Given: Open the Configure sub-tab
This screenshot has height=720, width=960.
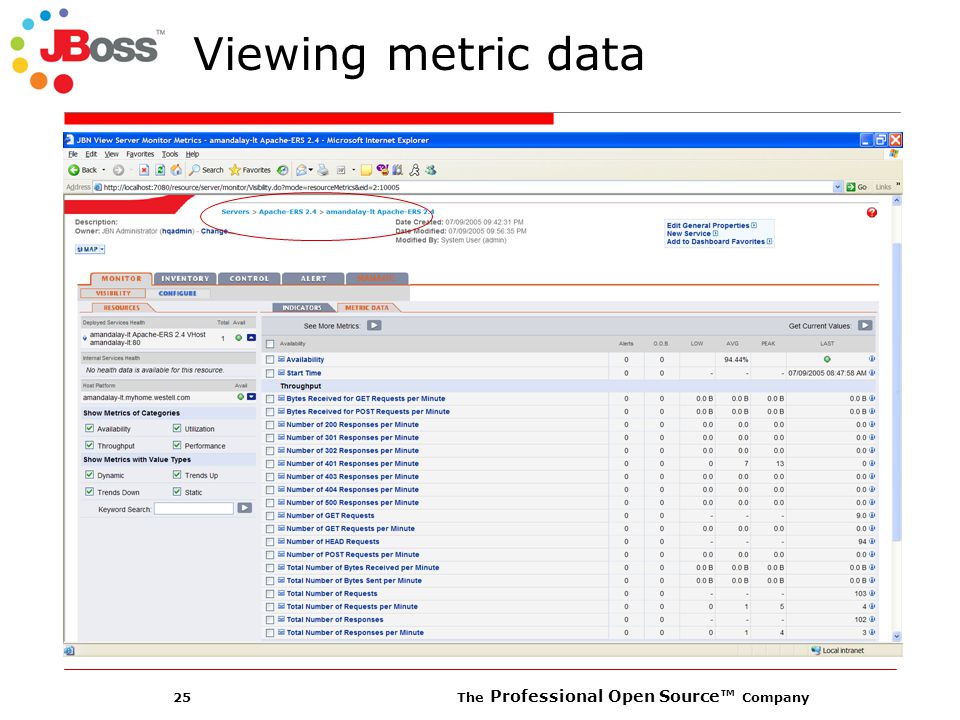Looking at the screenshot, I should click(178, 293).
